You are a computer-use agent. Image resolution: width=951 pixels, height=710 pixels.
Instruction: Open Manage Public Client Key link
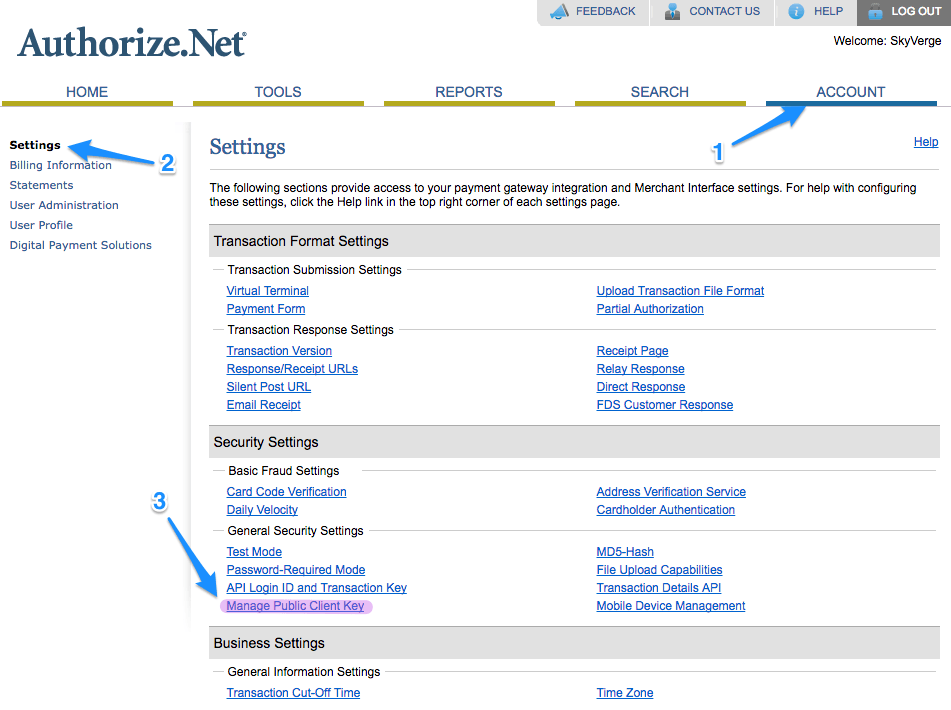295,606
